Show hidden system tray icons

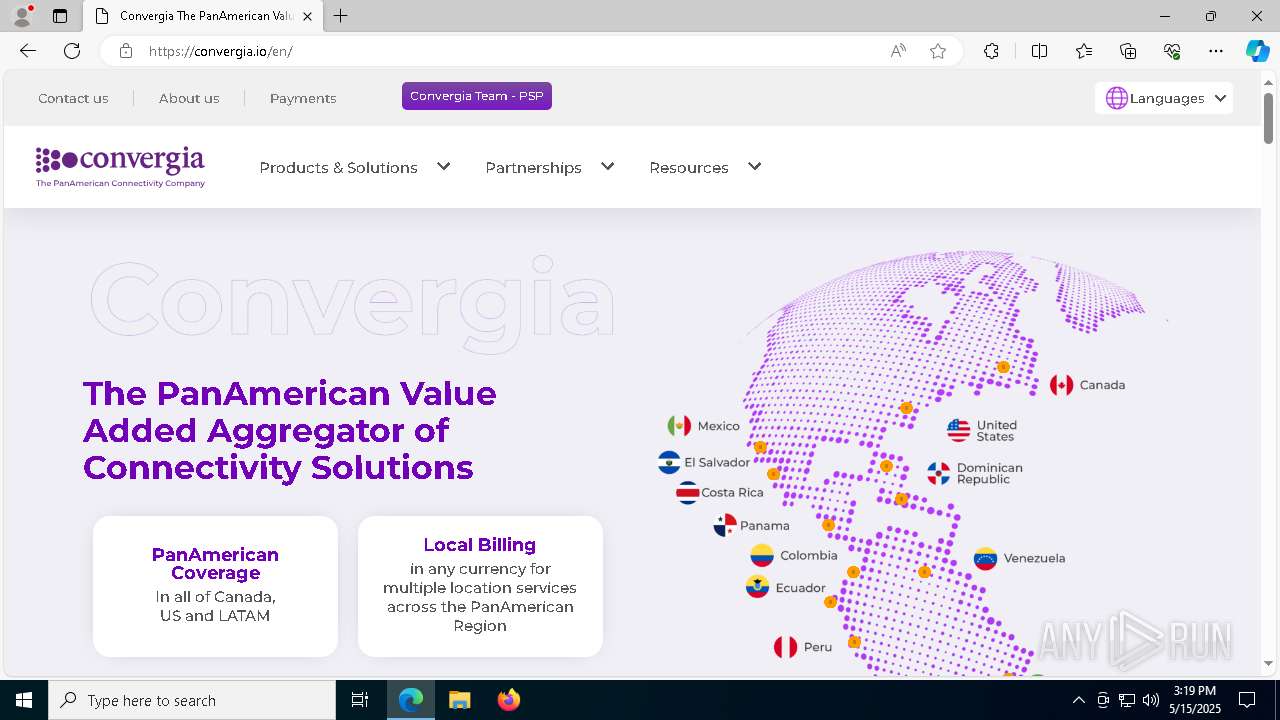(1078, 700)
